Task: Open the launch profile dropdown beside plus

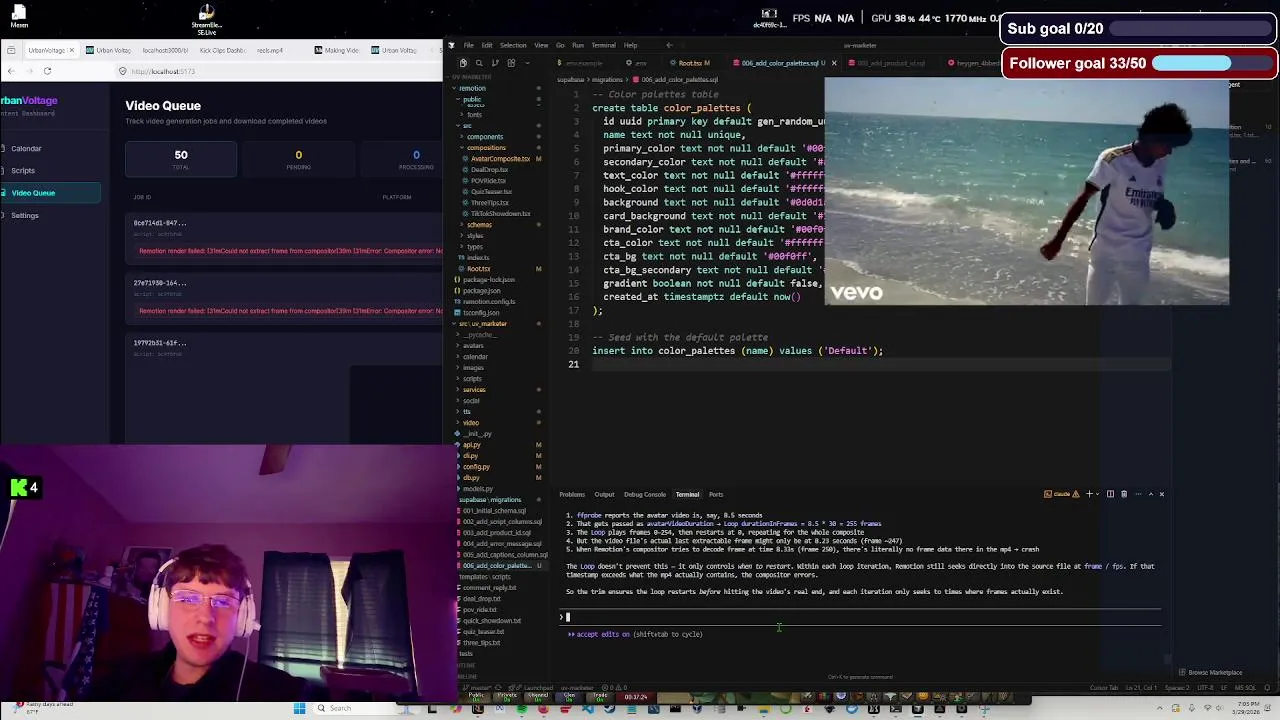Action: point(1099,494)
